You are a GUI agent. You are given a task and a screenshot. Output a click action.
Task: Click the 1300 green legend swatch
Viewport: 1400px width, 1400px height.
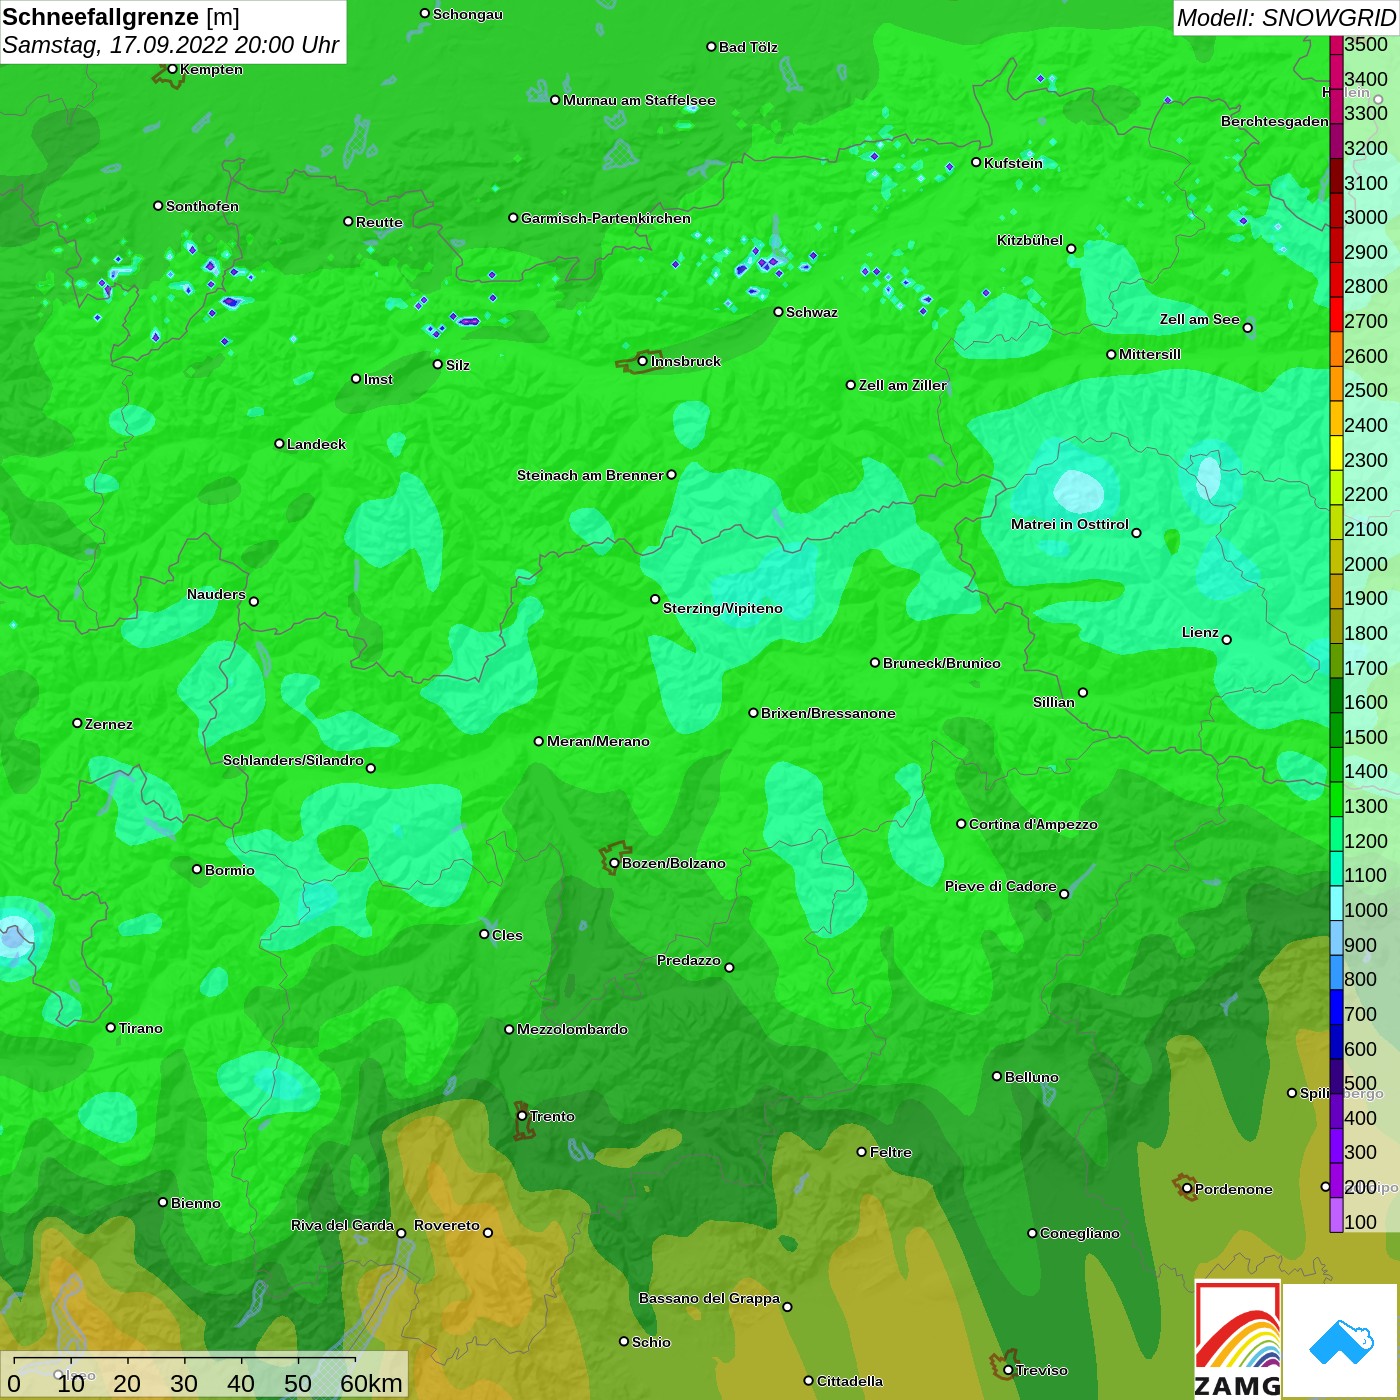1336,799
